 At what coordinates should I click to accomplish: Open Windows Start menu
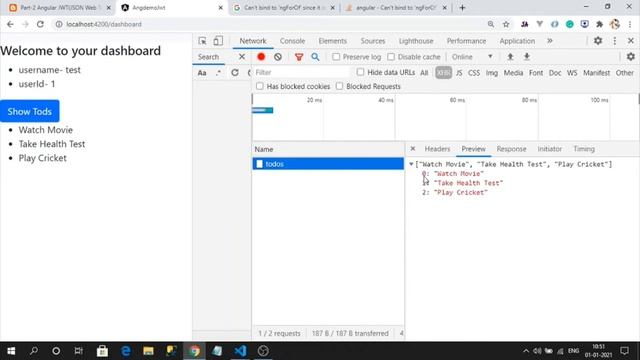tap(11, 351)
